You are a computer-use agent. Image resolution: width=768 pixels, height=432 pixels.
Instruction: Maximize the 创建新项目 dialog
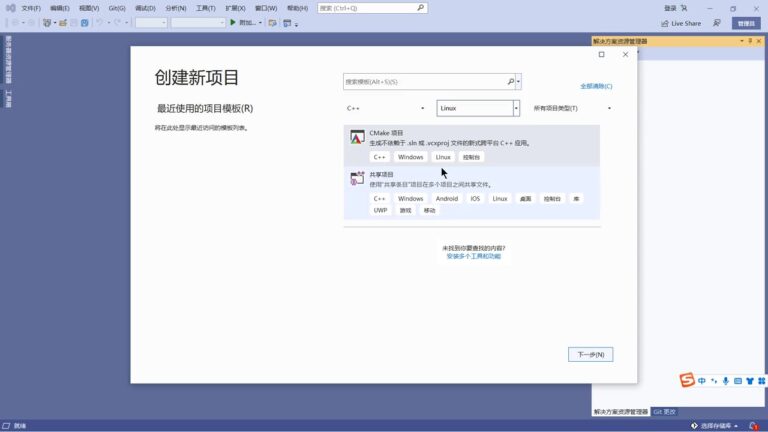[601, 54]
